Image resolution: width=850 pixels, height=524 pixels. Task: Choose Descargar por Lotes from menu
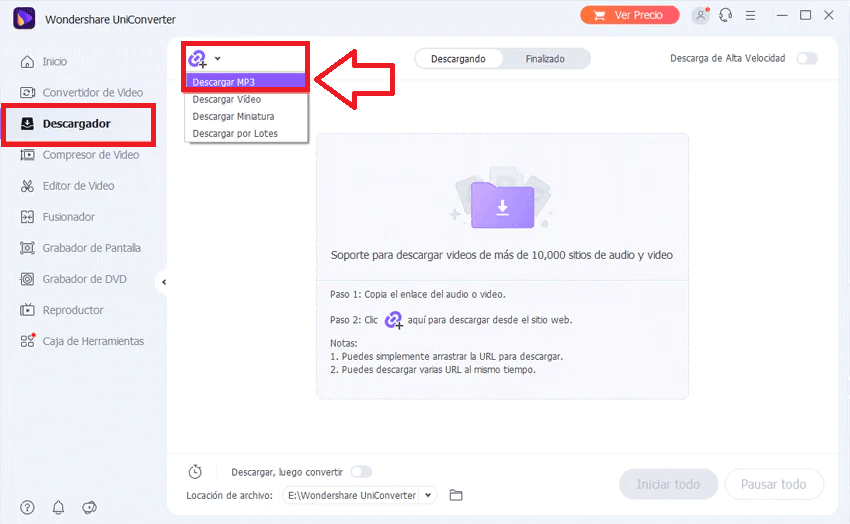(x=247, y=133)
